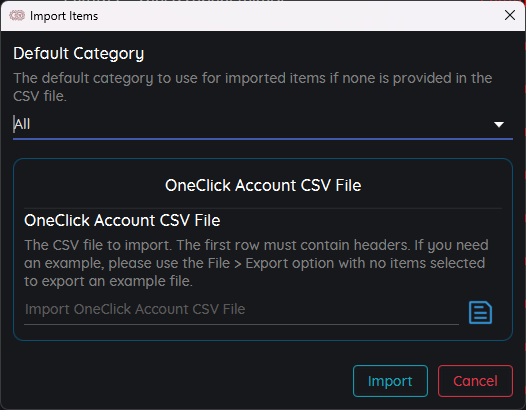The height and width of the screenshot is (410, 526).
Task: Click the 'File > Export option' hint text
Action: point(271,263)
